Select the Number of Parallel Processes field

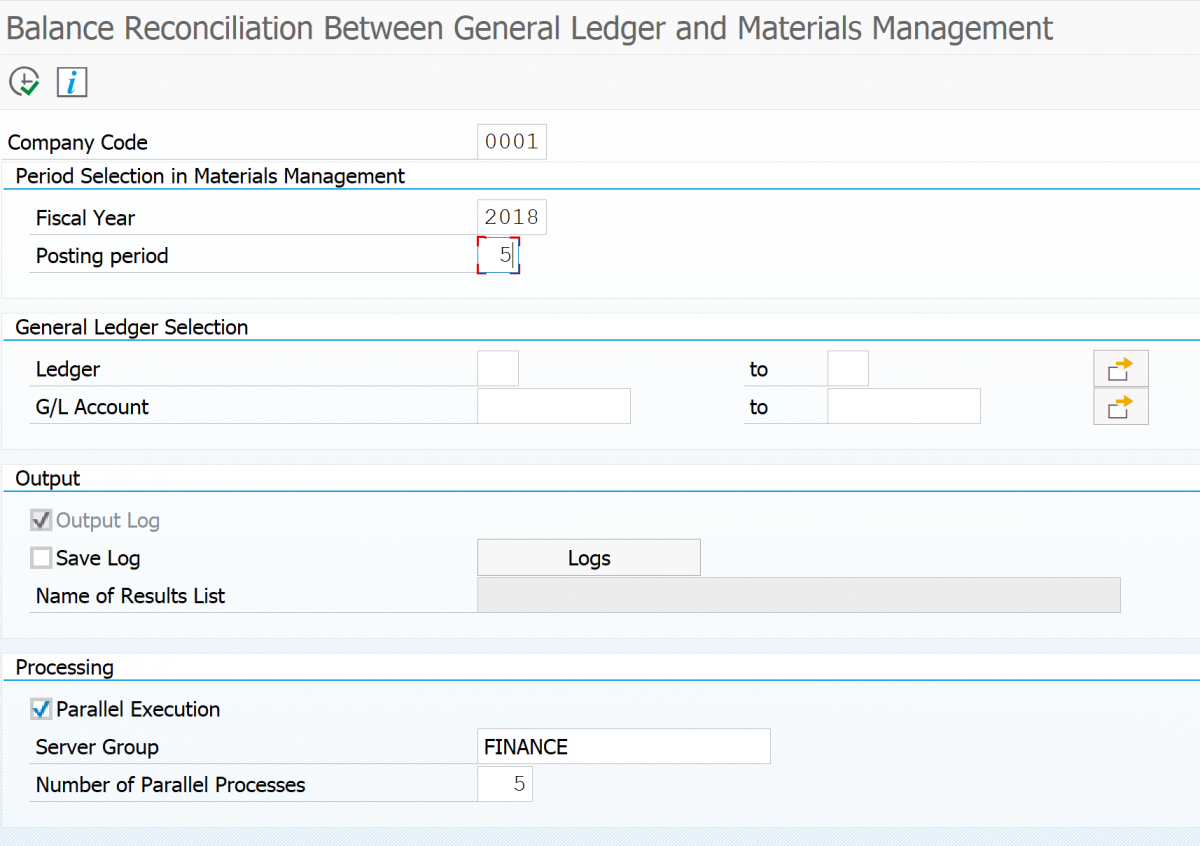[504, 784]
